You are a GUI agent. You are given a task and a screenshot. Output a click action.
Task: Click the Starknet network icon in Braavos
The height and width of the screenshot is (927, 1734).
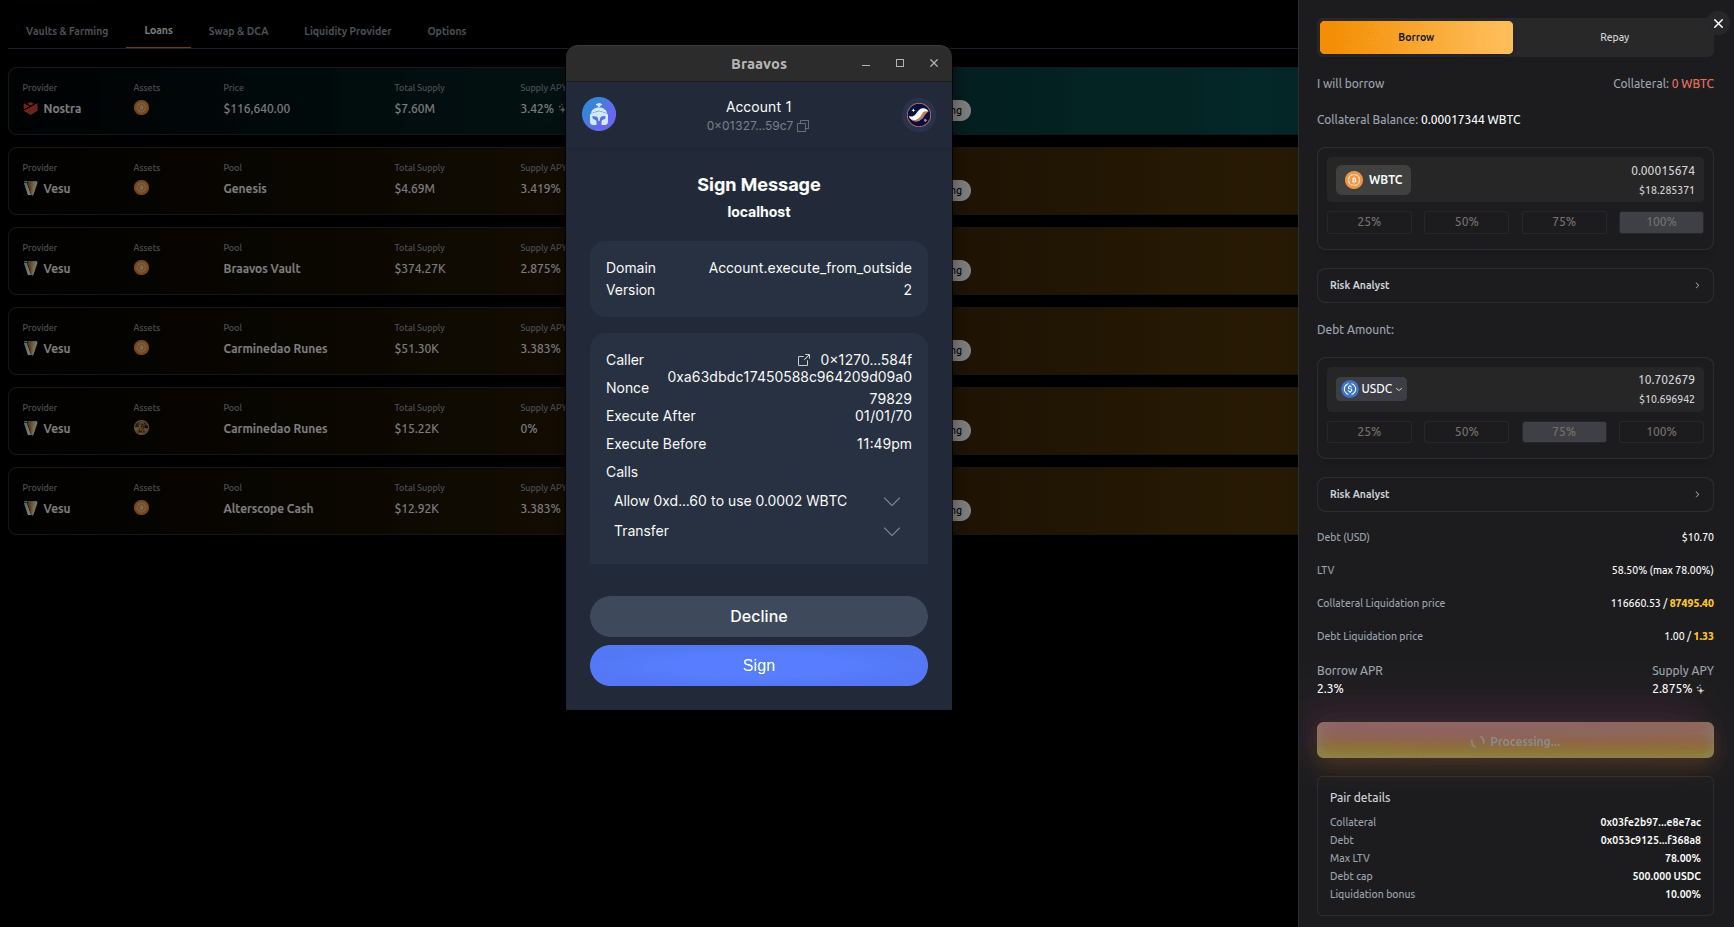919,115
